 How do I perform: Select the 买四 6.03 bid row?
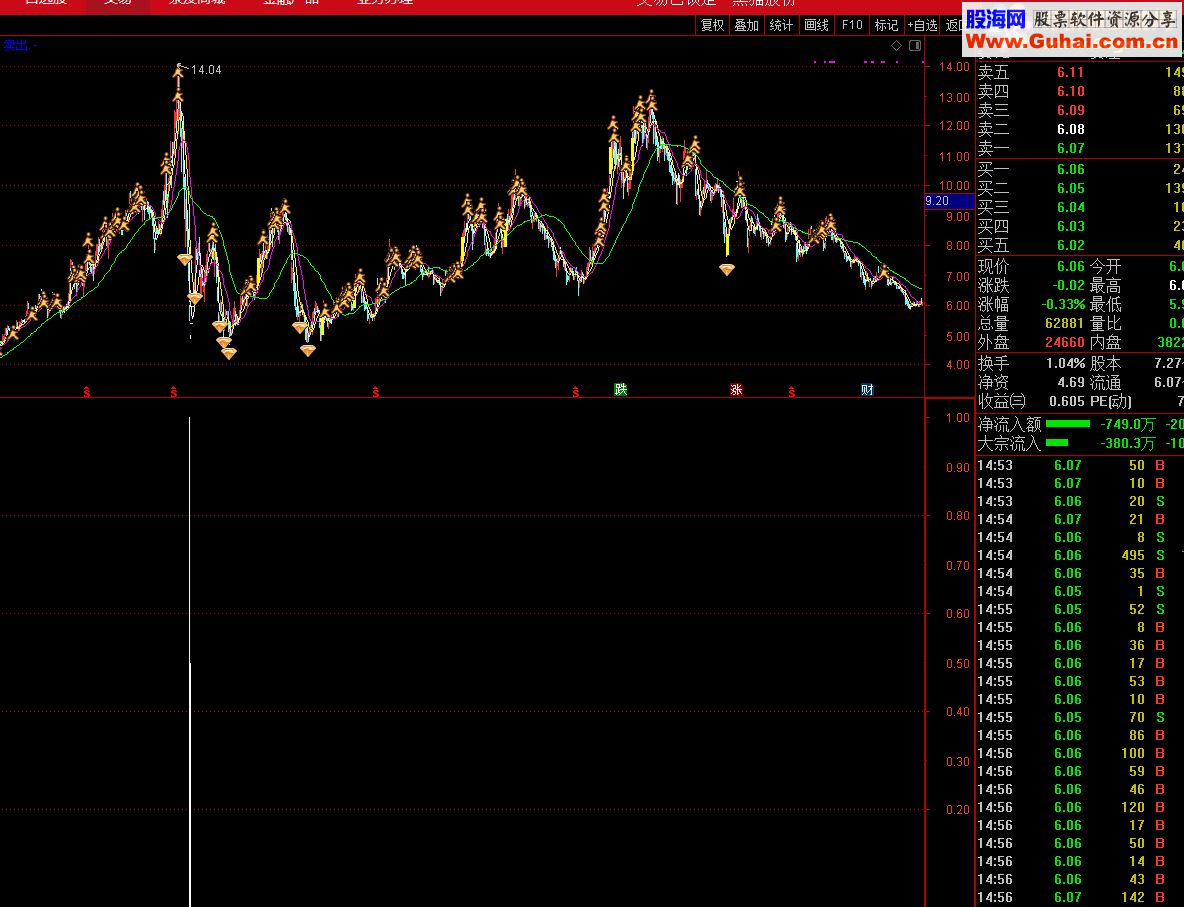[1081, 226]
